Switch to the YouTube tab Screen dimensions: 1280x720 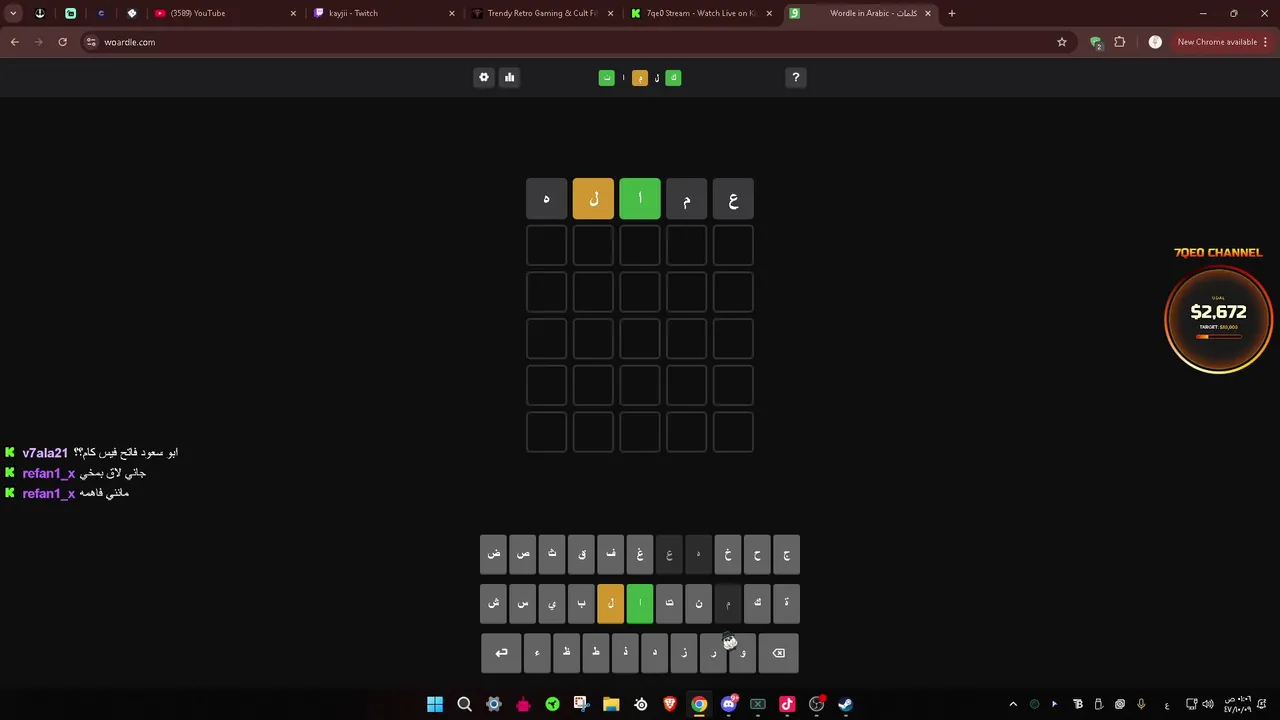225,13
